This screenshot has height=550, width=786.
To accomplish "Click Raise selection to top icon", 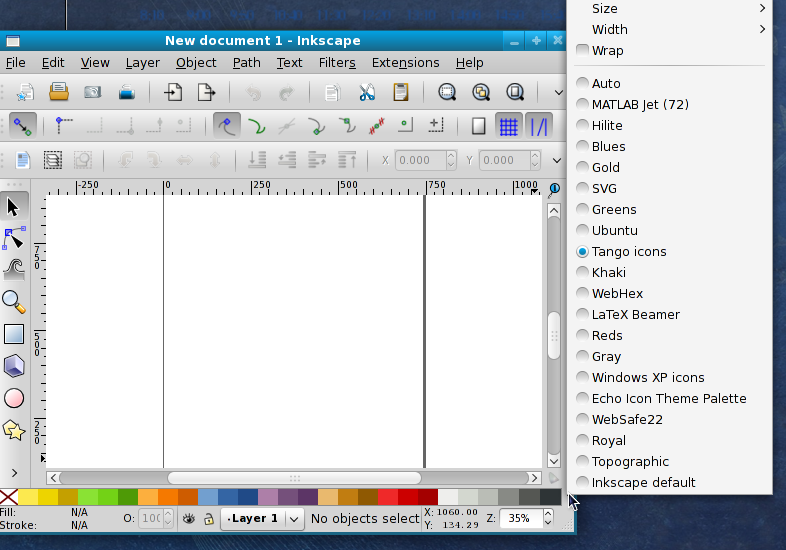I will (347, 160).
